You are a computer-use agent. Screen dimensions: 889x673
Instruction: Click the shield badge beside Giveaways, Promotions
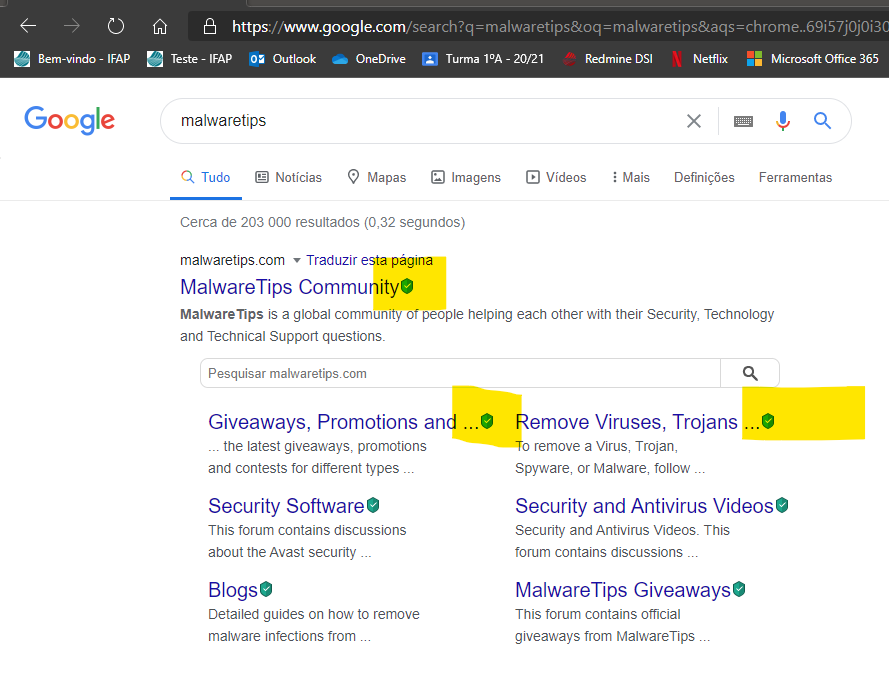pos(487,421)
